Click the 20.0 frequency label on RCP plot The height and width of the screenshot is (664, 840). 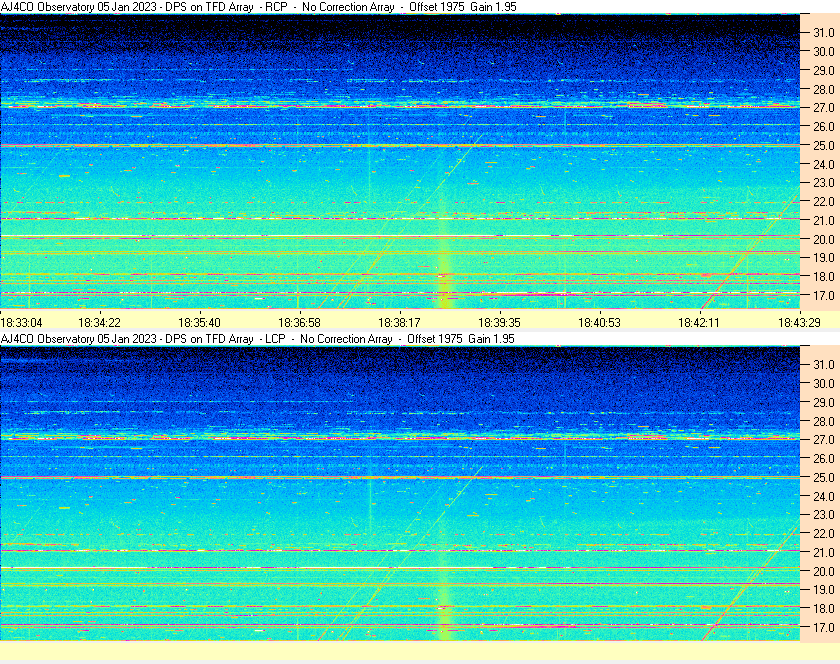click(x=824, y=239)
